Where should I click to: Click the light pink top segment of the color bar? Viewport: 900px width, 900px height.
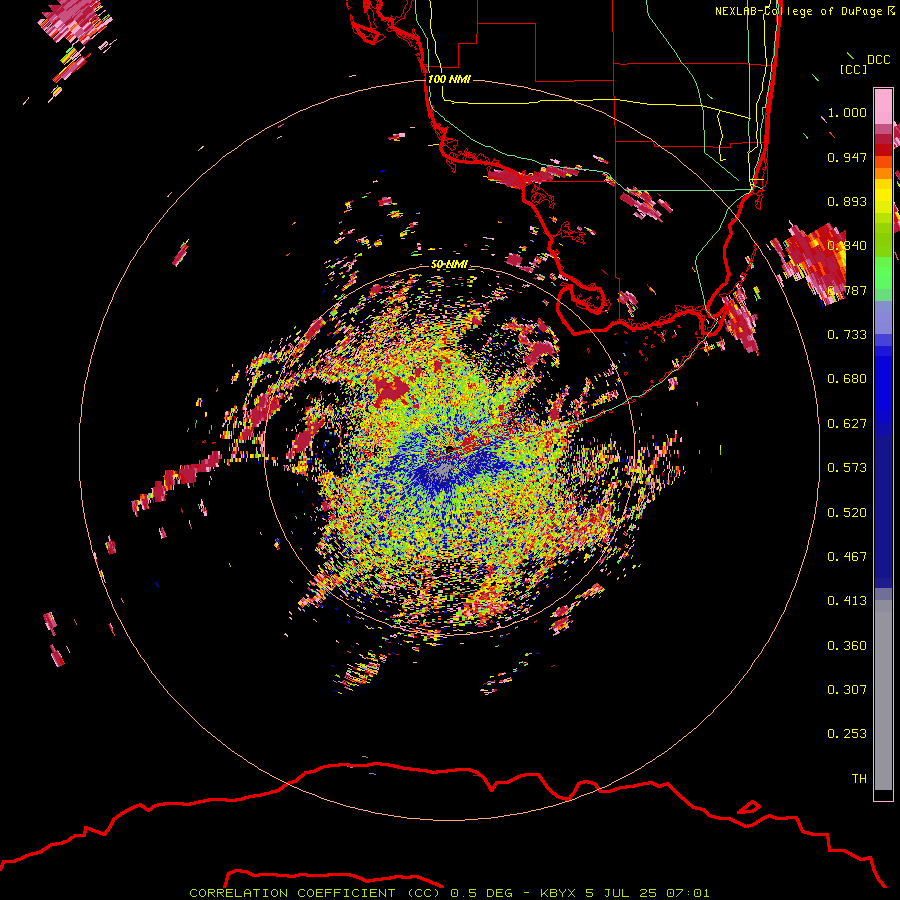click(x=883, y=107)
